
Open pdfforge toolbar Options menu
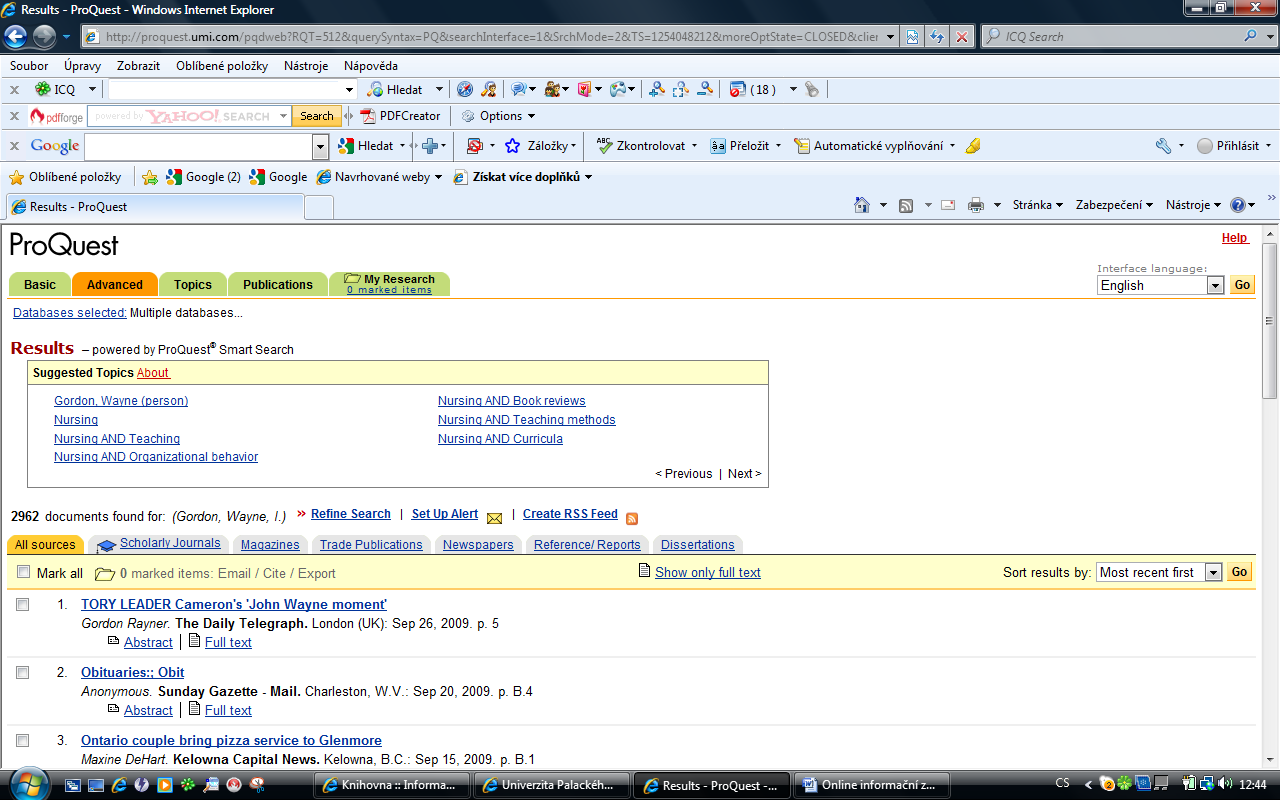[x=498, y=116]
